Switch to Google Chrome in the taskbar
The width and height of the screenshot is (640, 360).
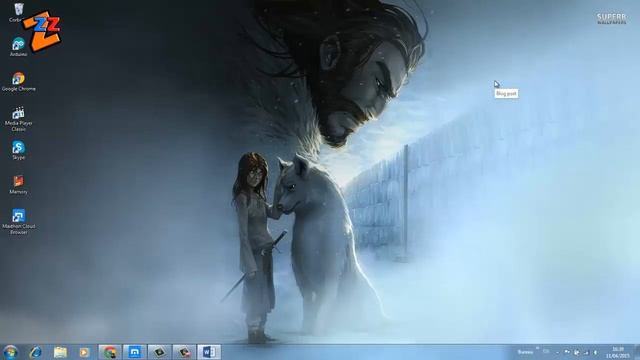pos(110,352)
